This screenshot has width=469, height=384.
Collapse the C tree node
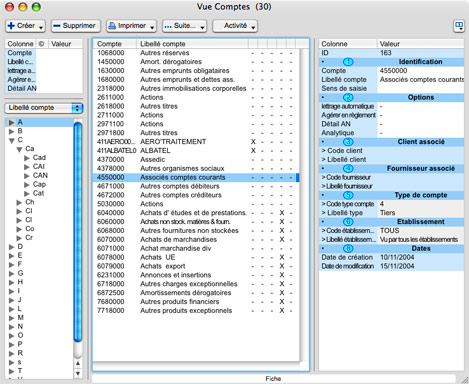pyautogui.click(x=12, y=140)
